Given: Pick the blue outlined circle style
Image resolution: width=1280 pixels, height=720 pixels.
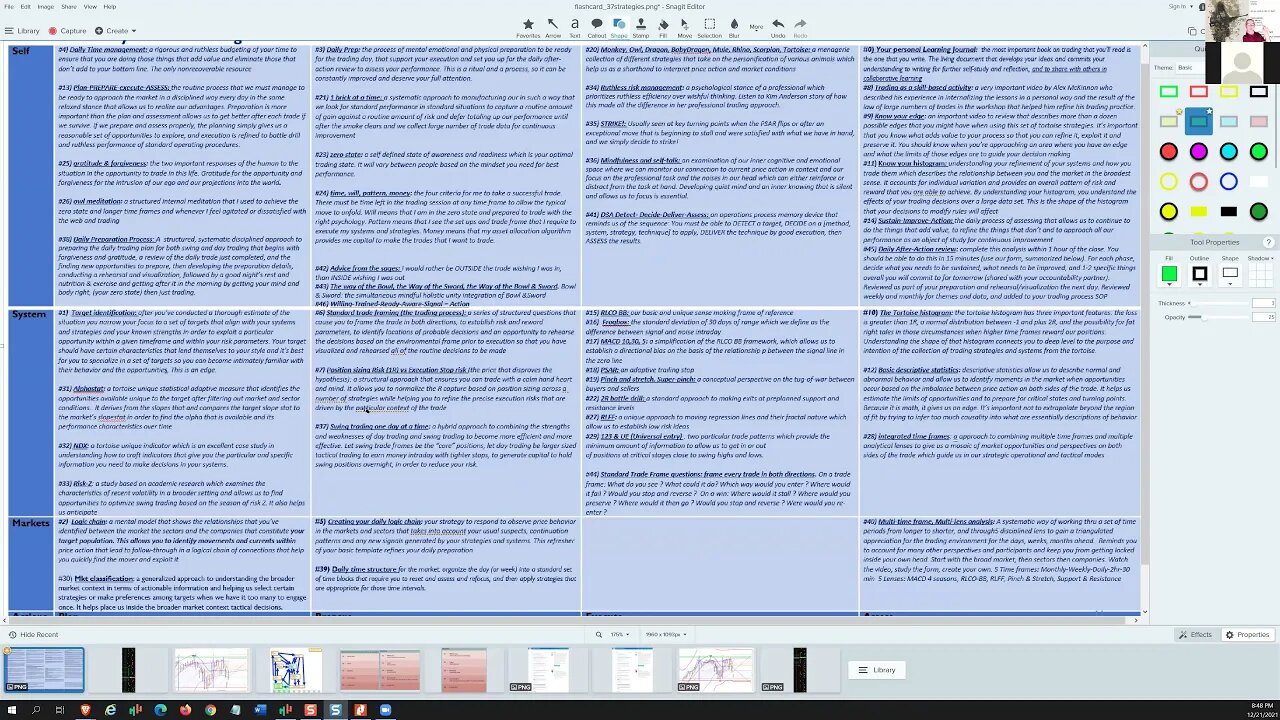Looking at the screenshot, I should (x=1229, y=182).
